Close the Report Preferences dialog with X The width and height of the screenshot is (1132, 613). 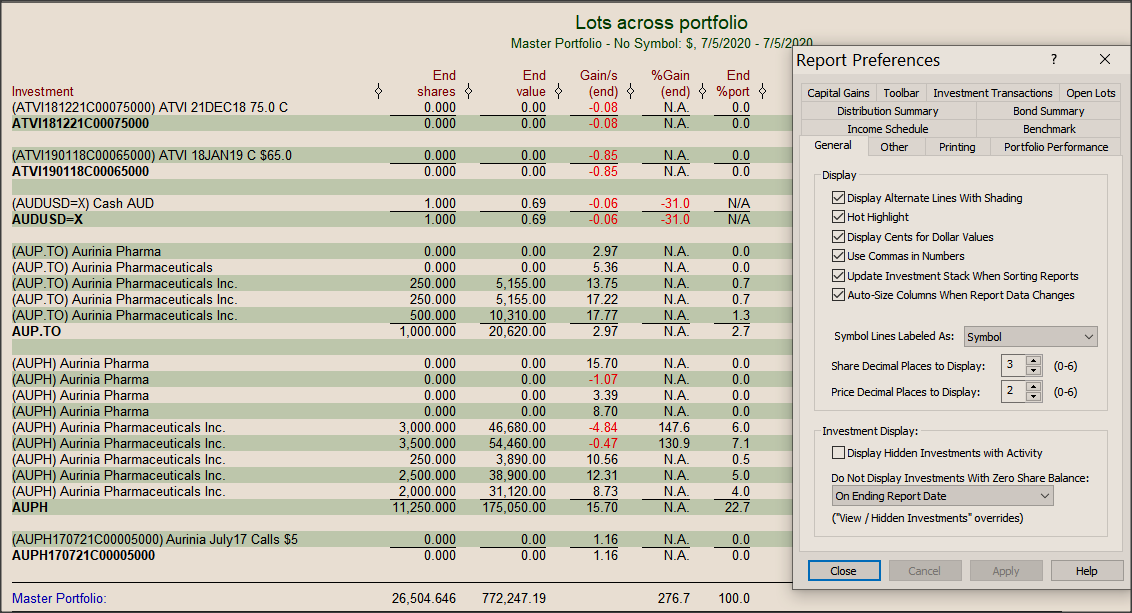coord(1105,59)
